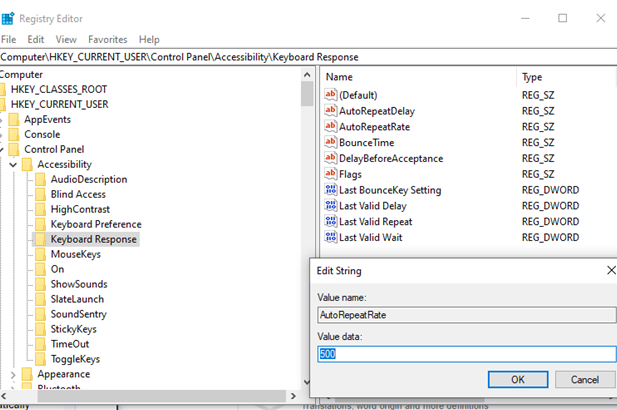This screenshot has width=617, height=410.
Task: Click the StickyKeys folder icon
Action: click(x=40, y=329)
